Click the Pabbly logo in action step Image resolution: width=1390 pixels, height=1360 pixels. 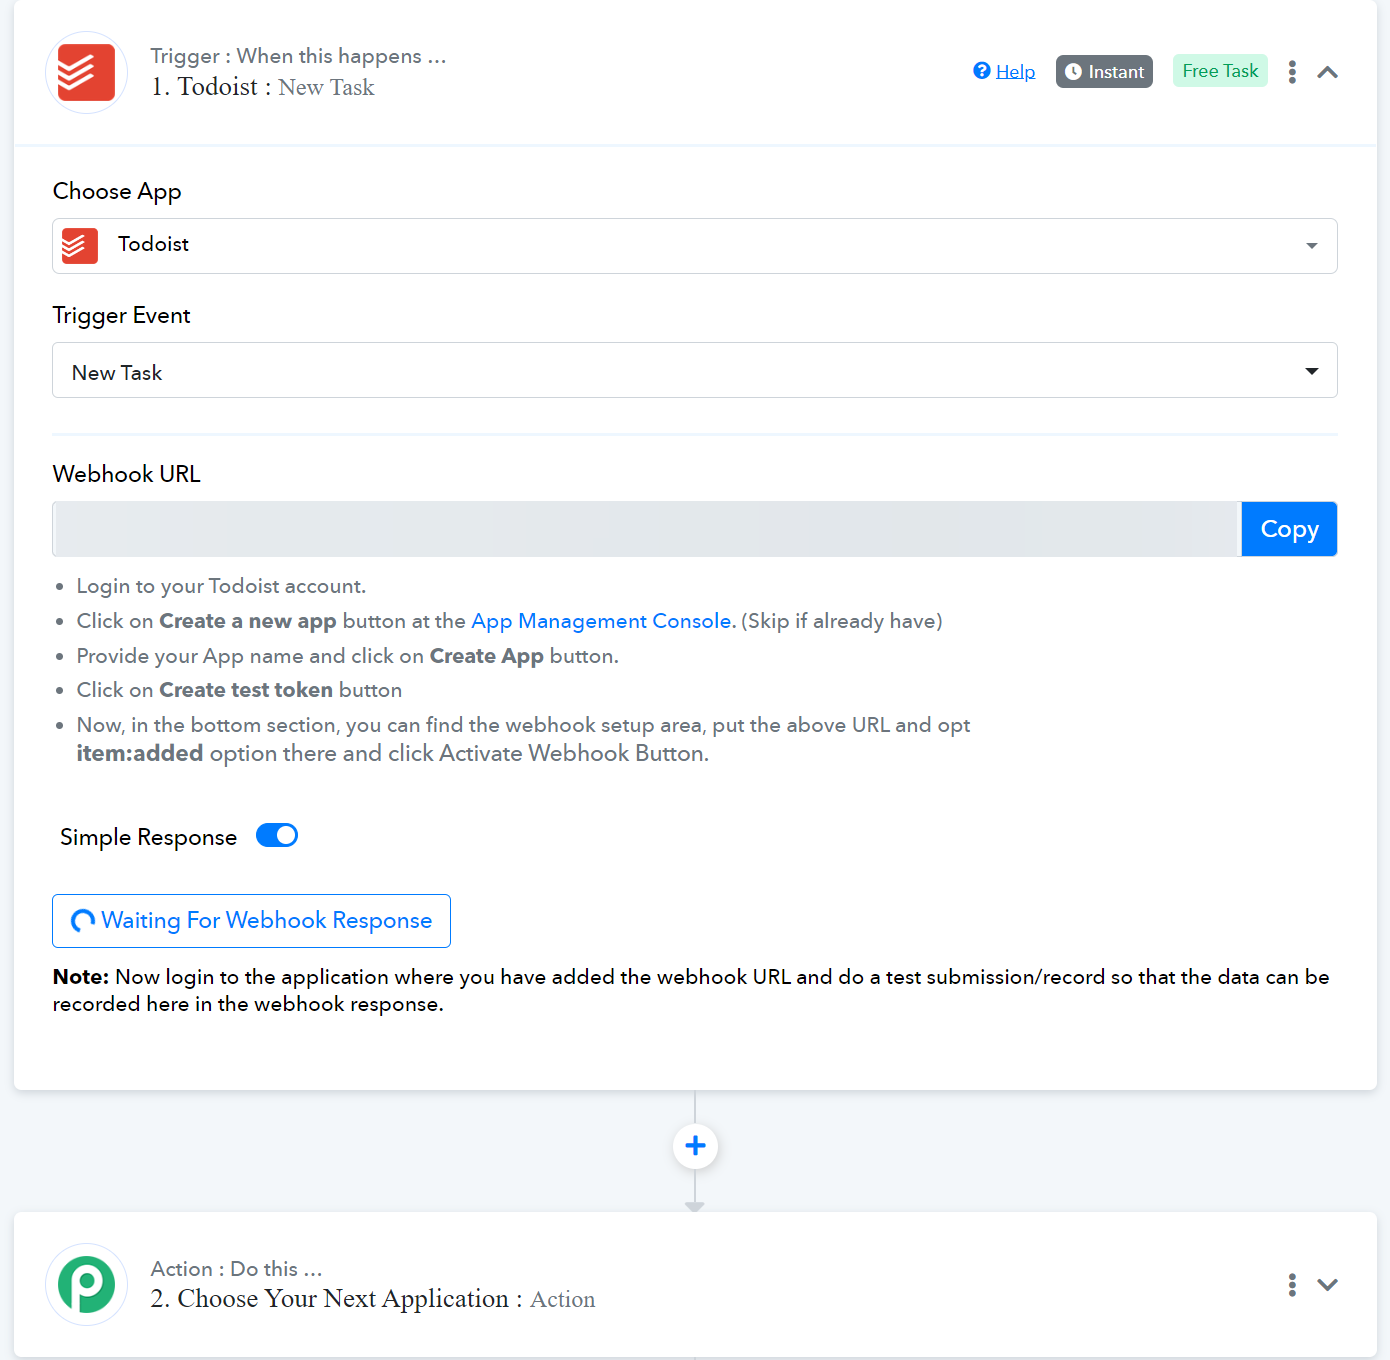[86, 1284]
